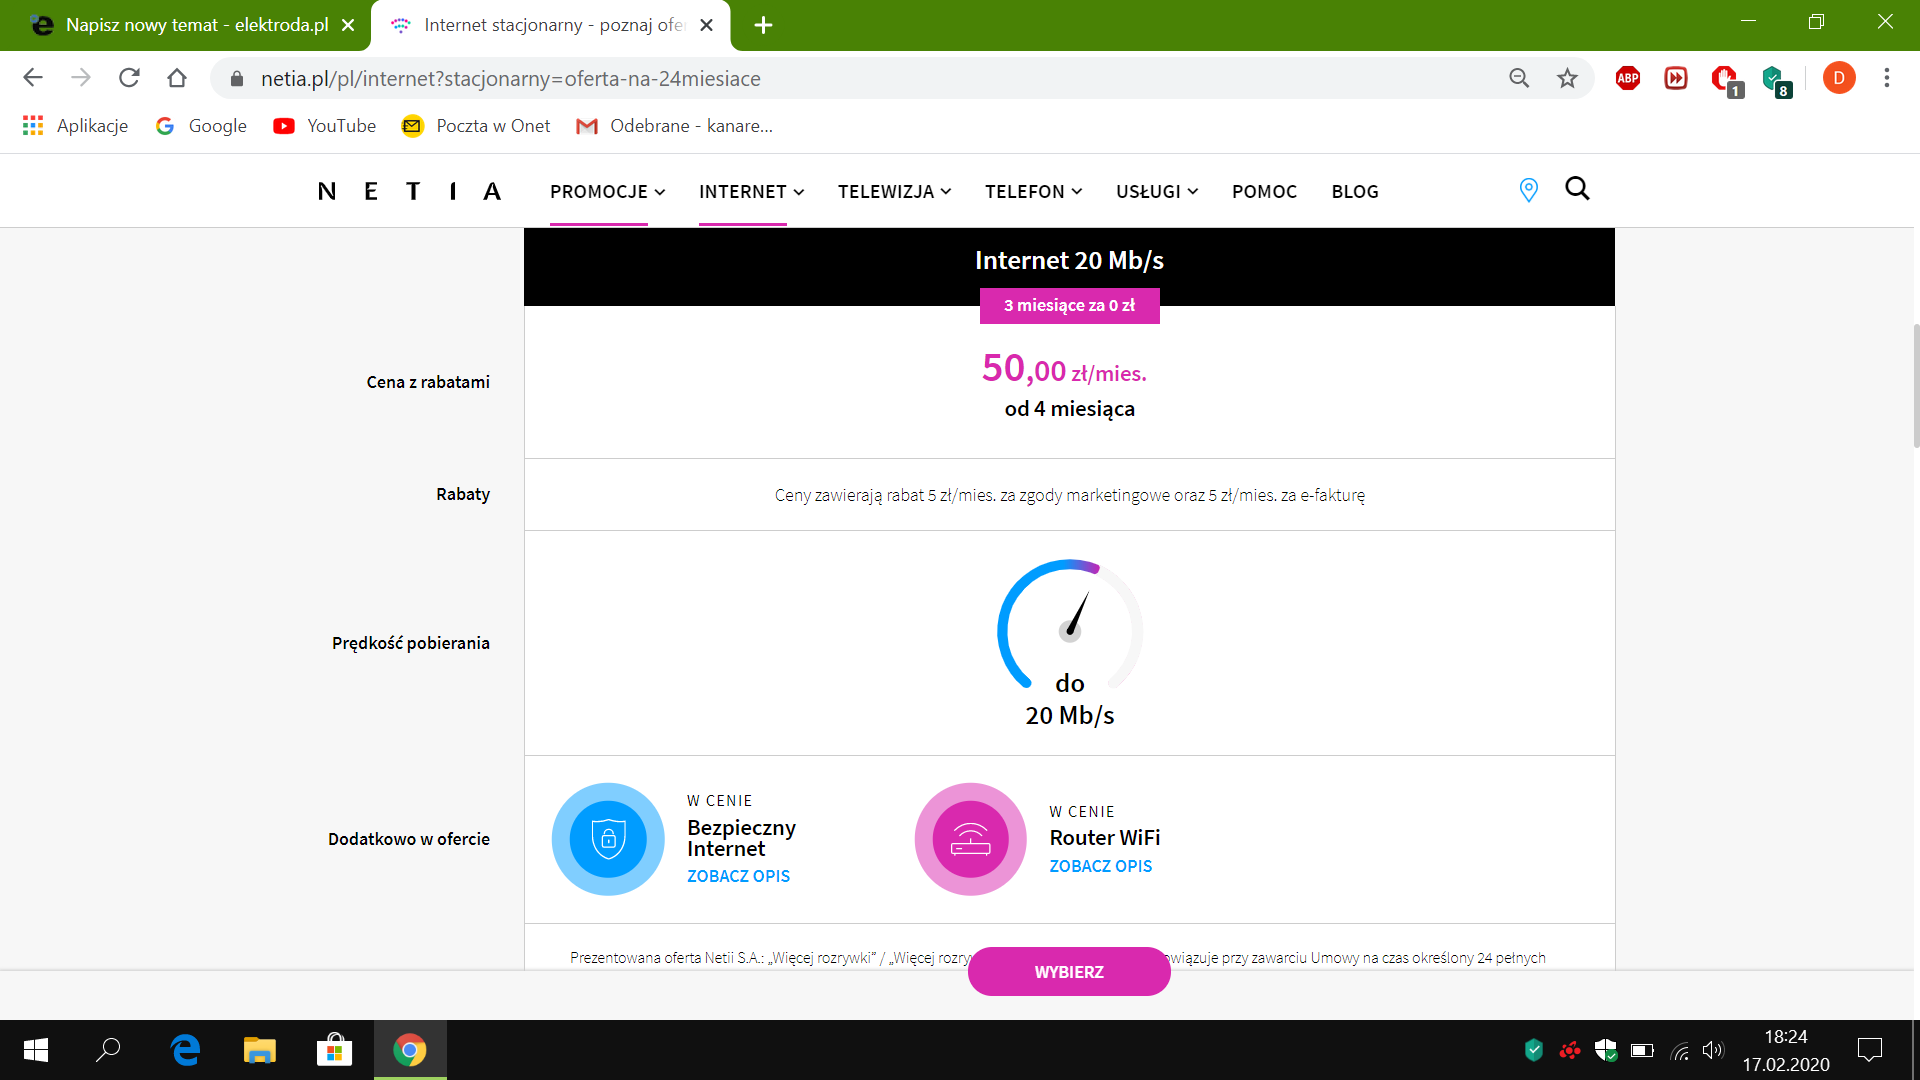Open the Chrome three-dot menu

[x=1887, y=78]
